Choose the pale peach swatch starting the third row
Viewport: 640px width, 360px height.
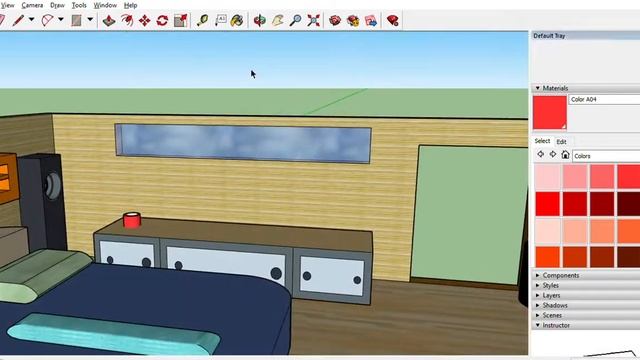548,231
